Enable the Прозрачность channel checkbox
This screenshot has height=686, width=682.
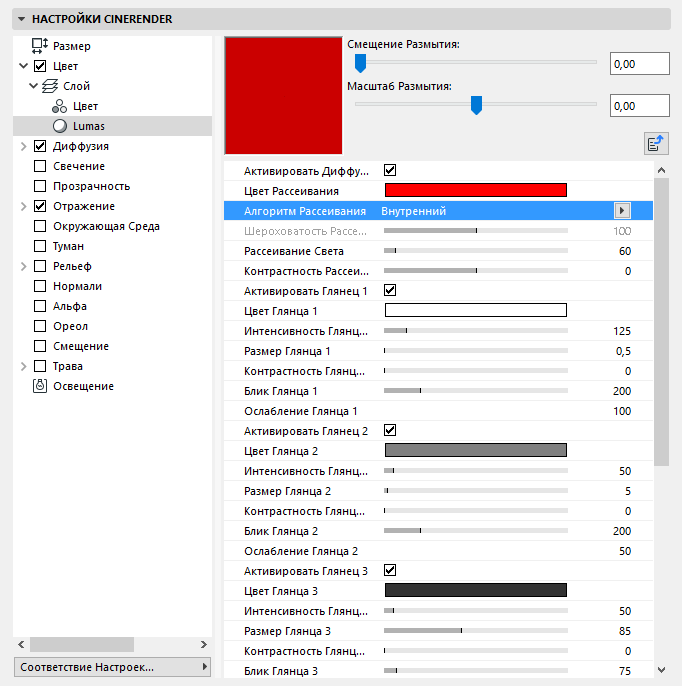[40, 186]
